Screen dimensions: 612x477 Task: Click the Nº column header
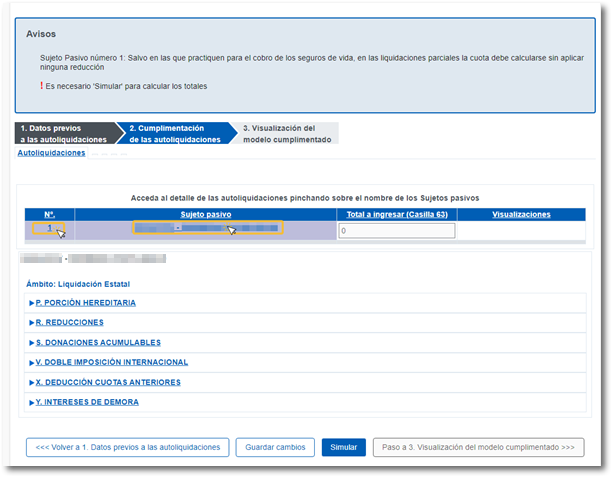[x=49, y=214]
